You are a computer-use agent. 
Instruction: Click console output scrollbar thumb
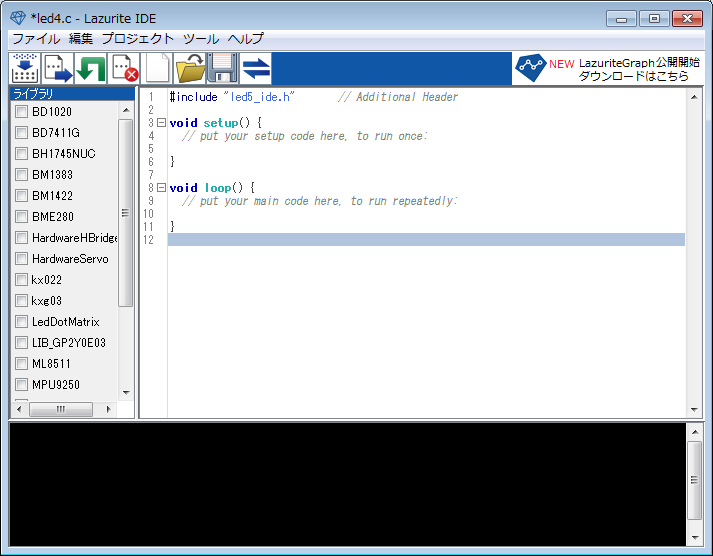coord(694,480)
